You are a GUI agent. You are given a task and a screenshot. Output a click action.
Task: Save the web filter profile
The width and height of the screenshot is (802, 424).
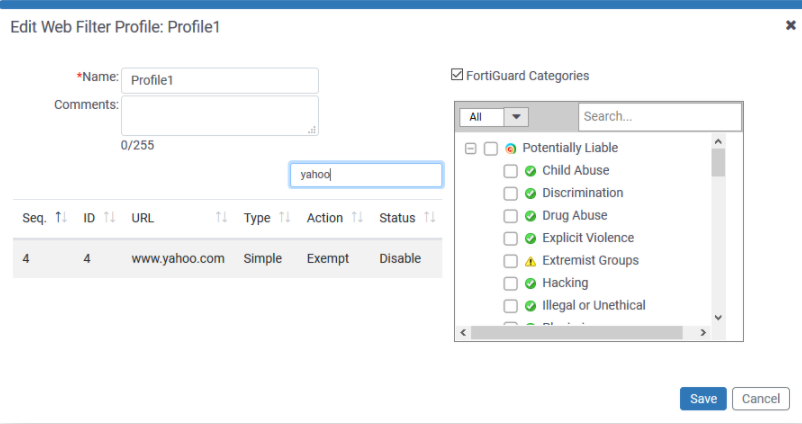point(703,399)
